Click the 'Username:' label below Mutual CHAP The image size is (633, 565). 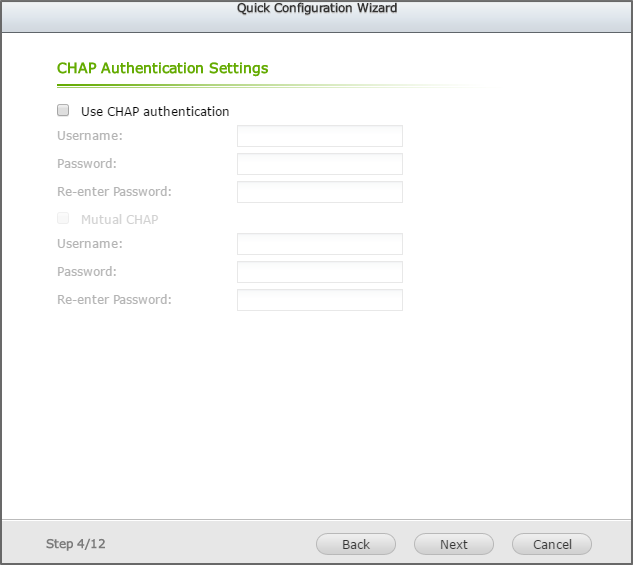(x=90, y=244)
